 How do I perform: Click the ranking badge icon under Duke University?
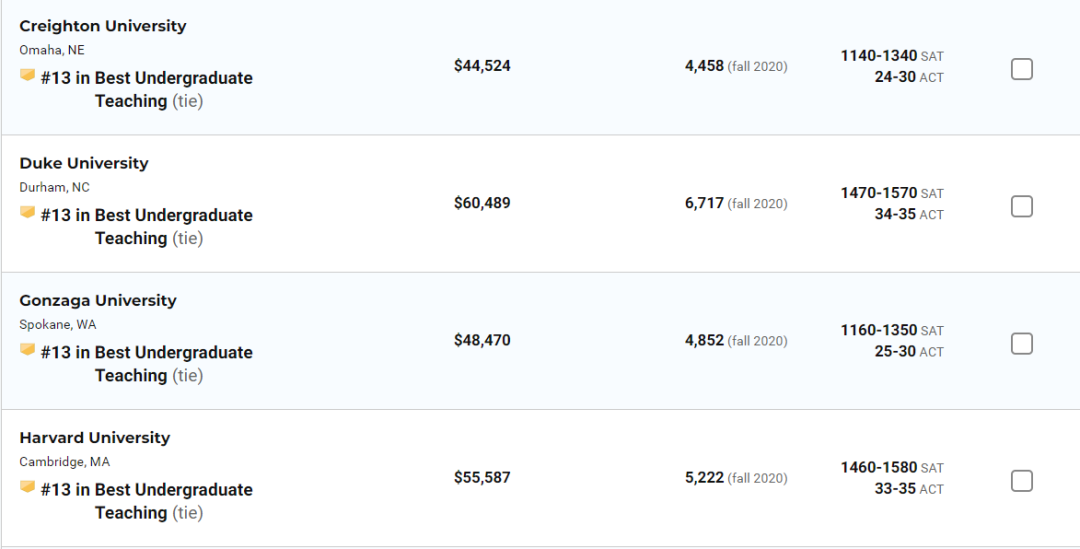coord(28,212)
